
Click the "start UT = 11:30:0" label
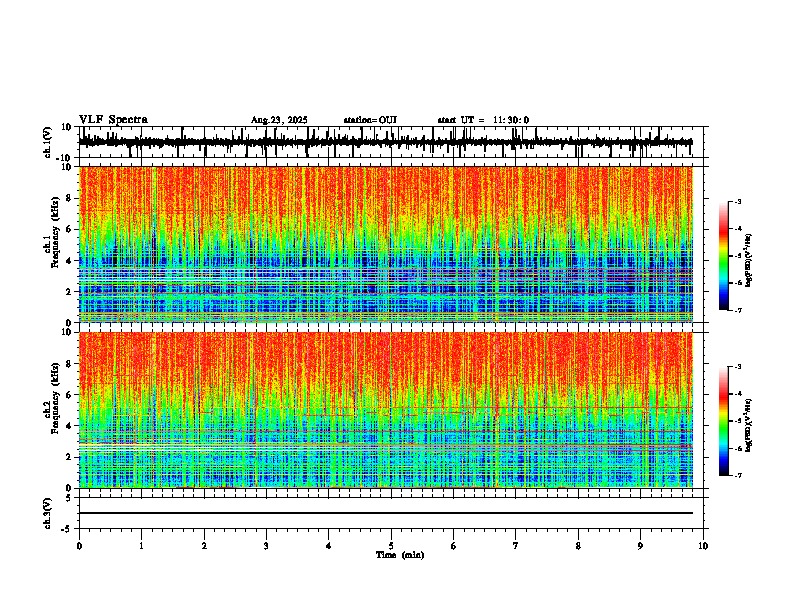click(483, 120)
